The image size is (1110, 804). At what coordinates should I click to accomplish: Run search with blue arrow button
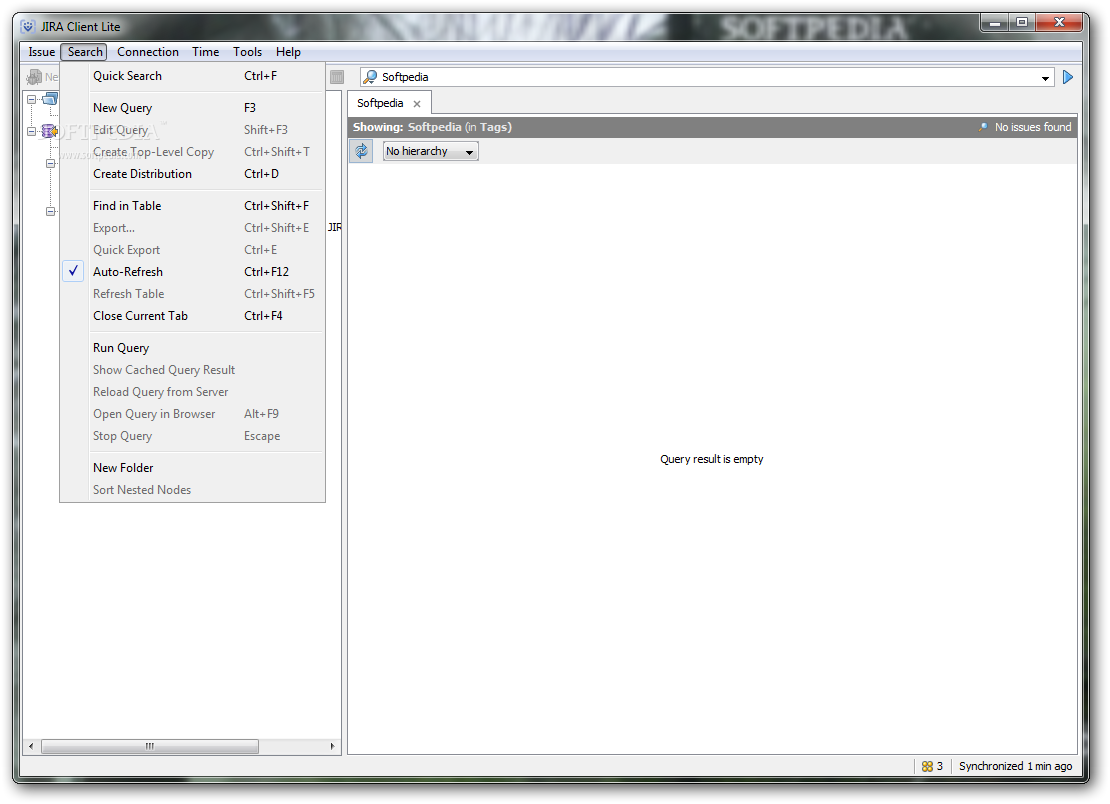[1068, 77]
